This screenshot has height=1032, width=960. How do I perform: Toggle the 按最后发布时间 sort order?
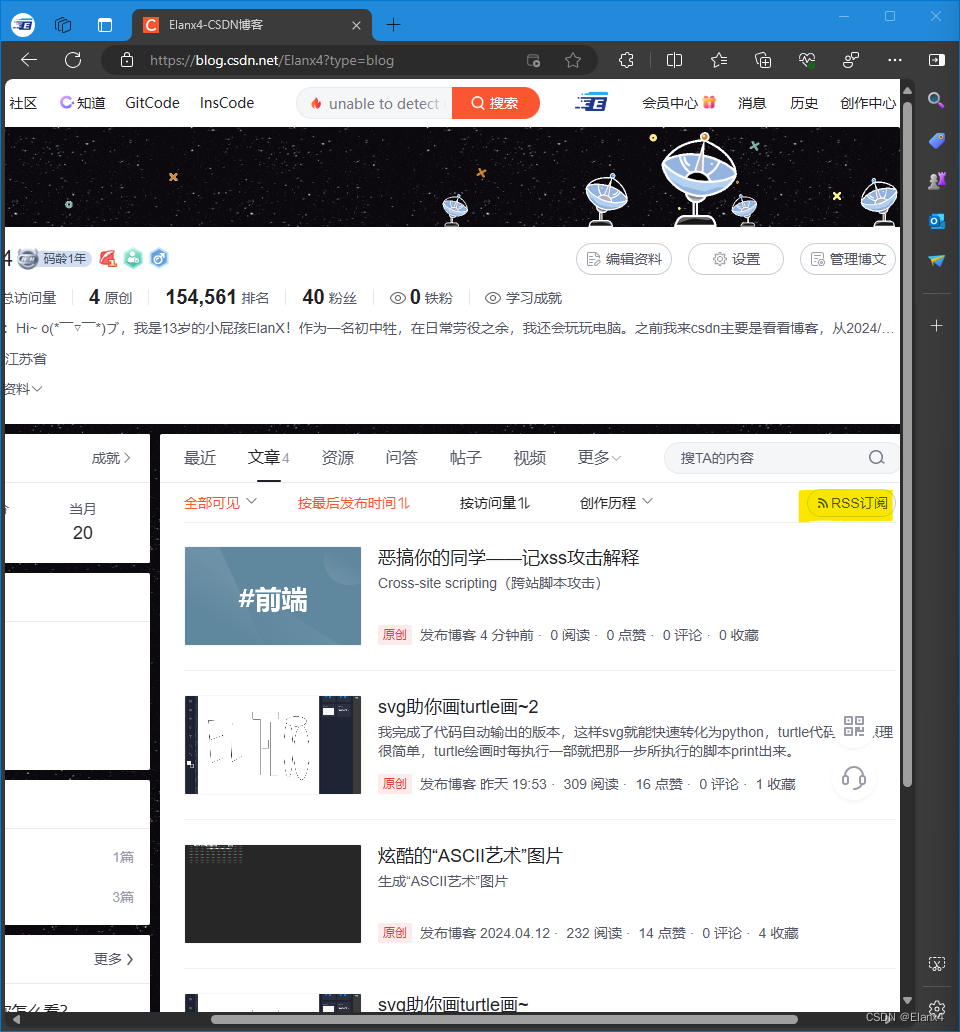coord(354,503)
